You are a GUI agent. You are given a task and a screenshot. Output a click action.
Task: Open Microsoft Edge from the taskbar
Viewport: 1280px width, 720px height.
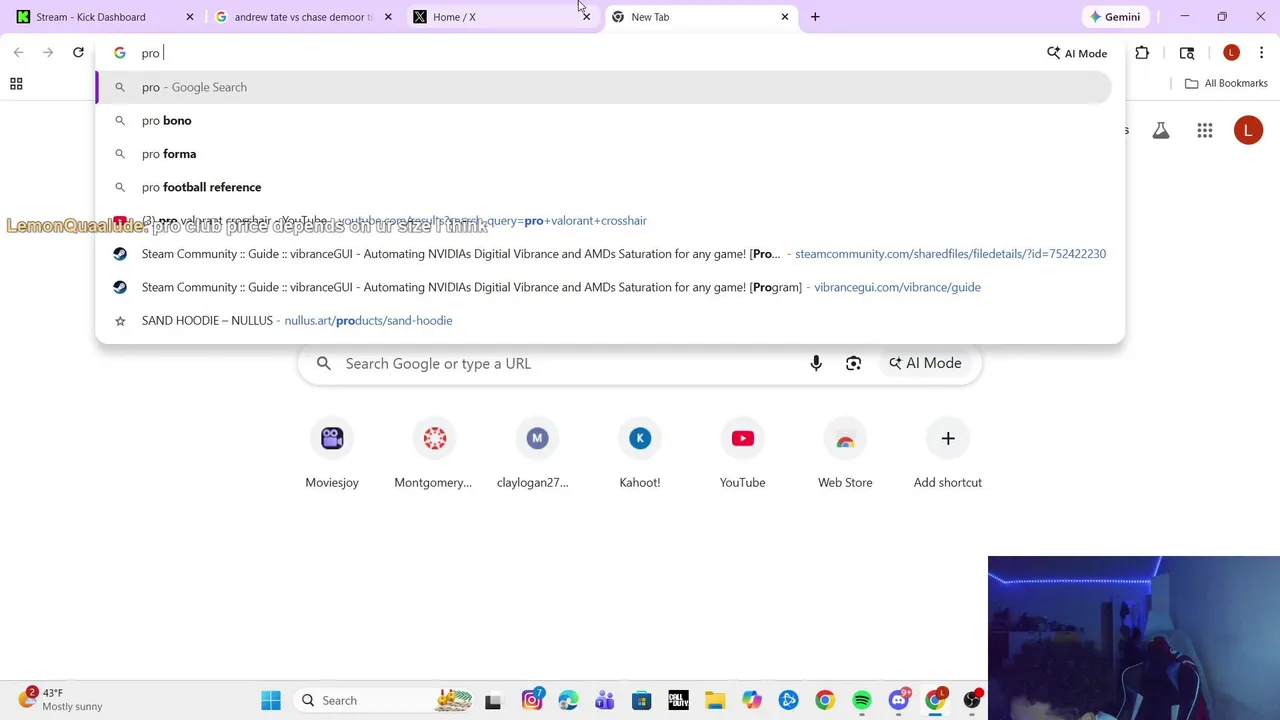[568, 701]
